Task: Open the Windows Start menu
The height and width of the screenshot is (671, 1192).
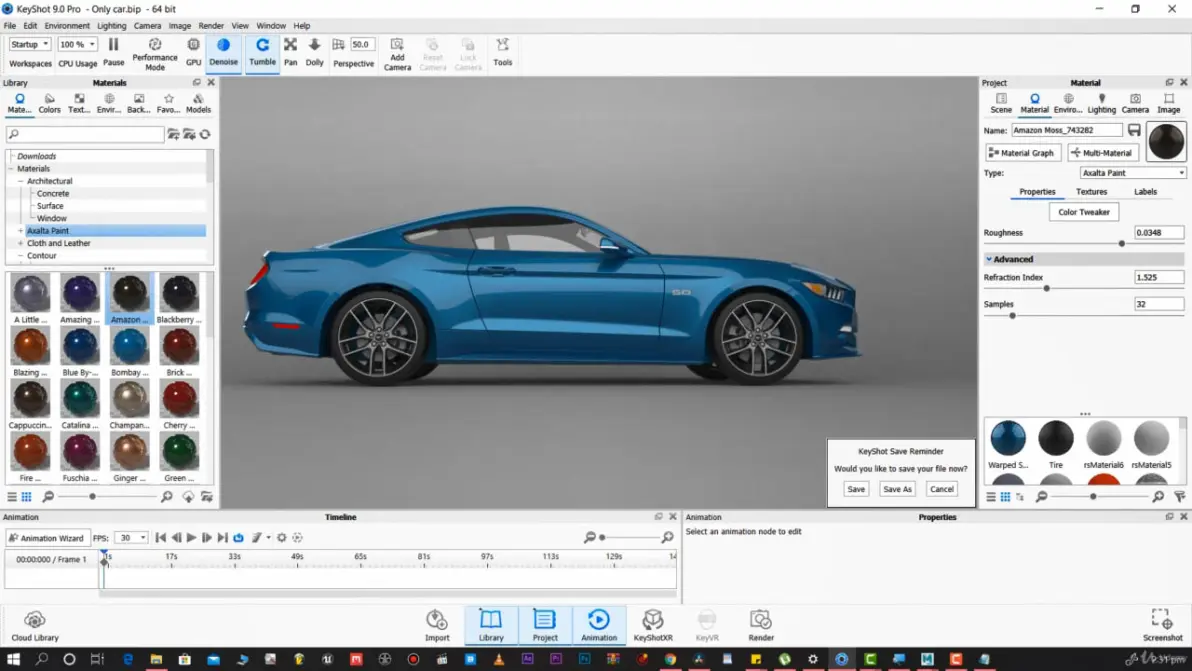Action: point(13,659)
